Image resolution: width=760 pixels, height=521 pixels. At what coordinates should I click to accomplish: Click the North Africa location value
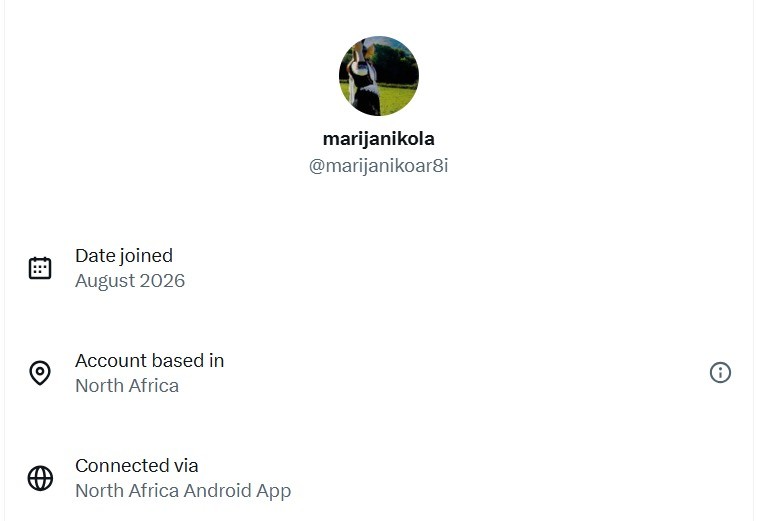pyautogui.click(x=127, y=386)
